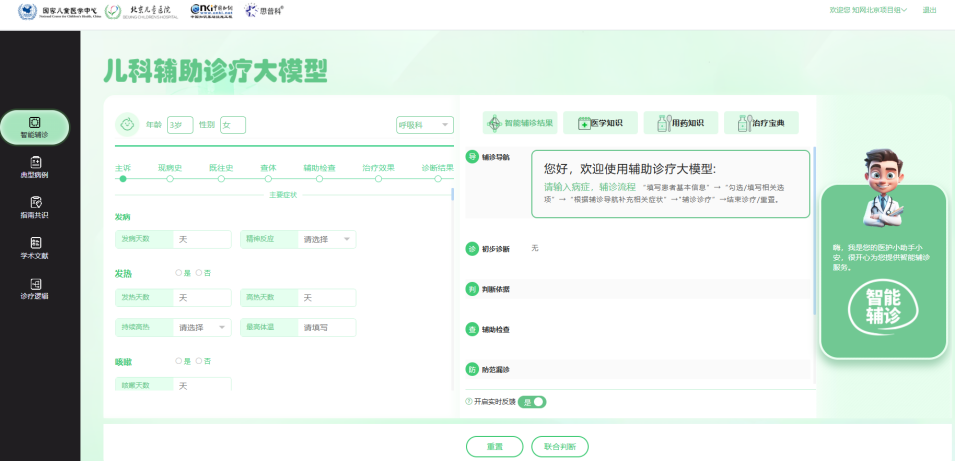Click the 联合判断 button
Viewport: 955px width, 461px height.
tap(559, 446)
